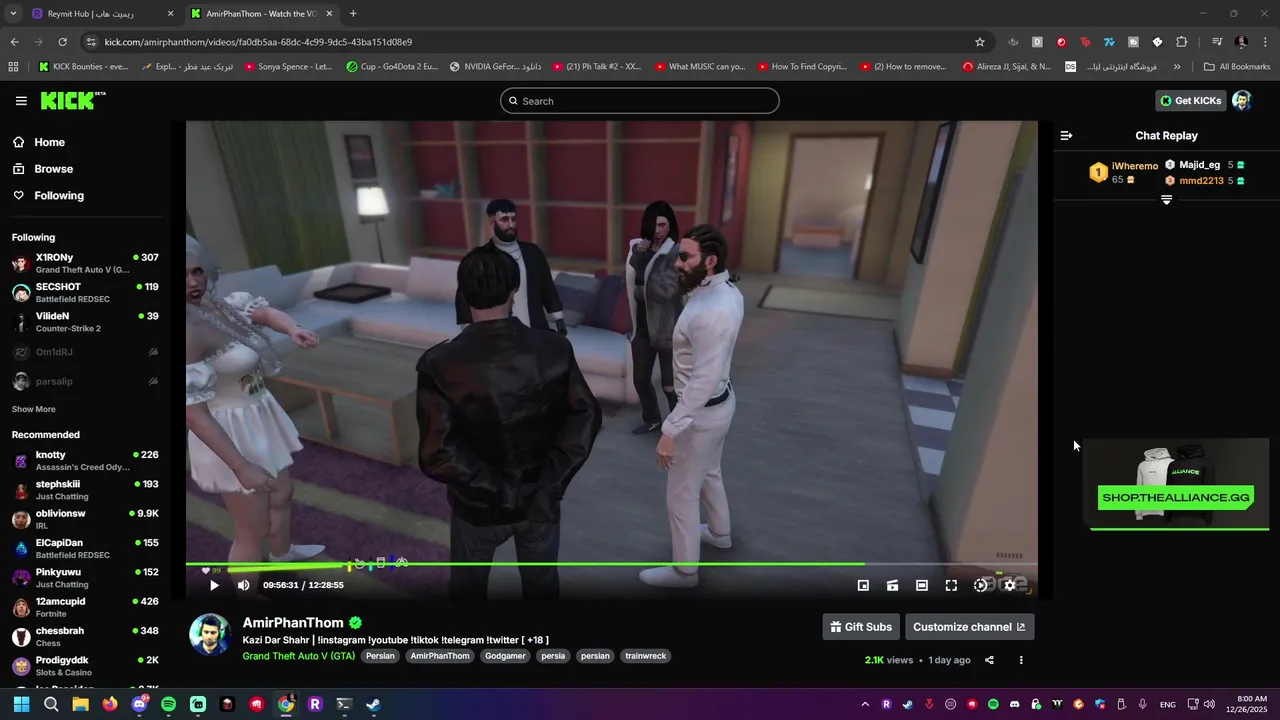
Task: Create a clip with clapperboard icon
Action: tap(892, 585)
